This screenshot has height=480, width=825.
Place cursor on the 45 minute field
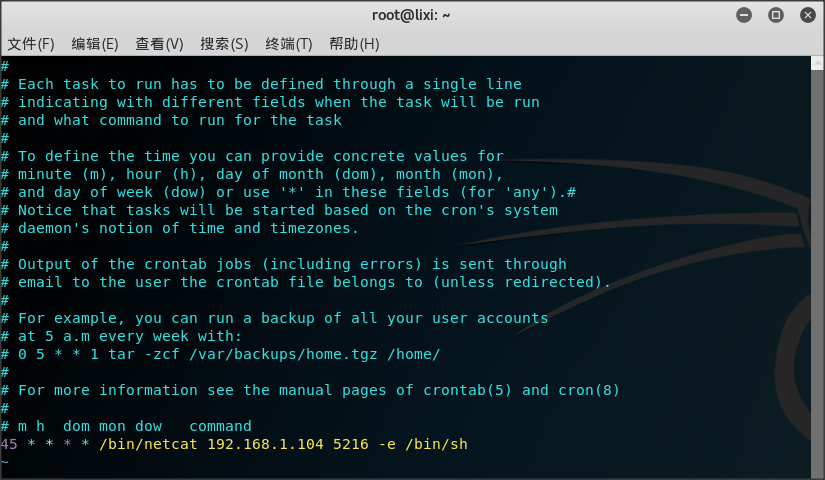9,444
